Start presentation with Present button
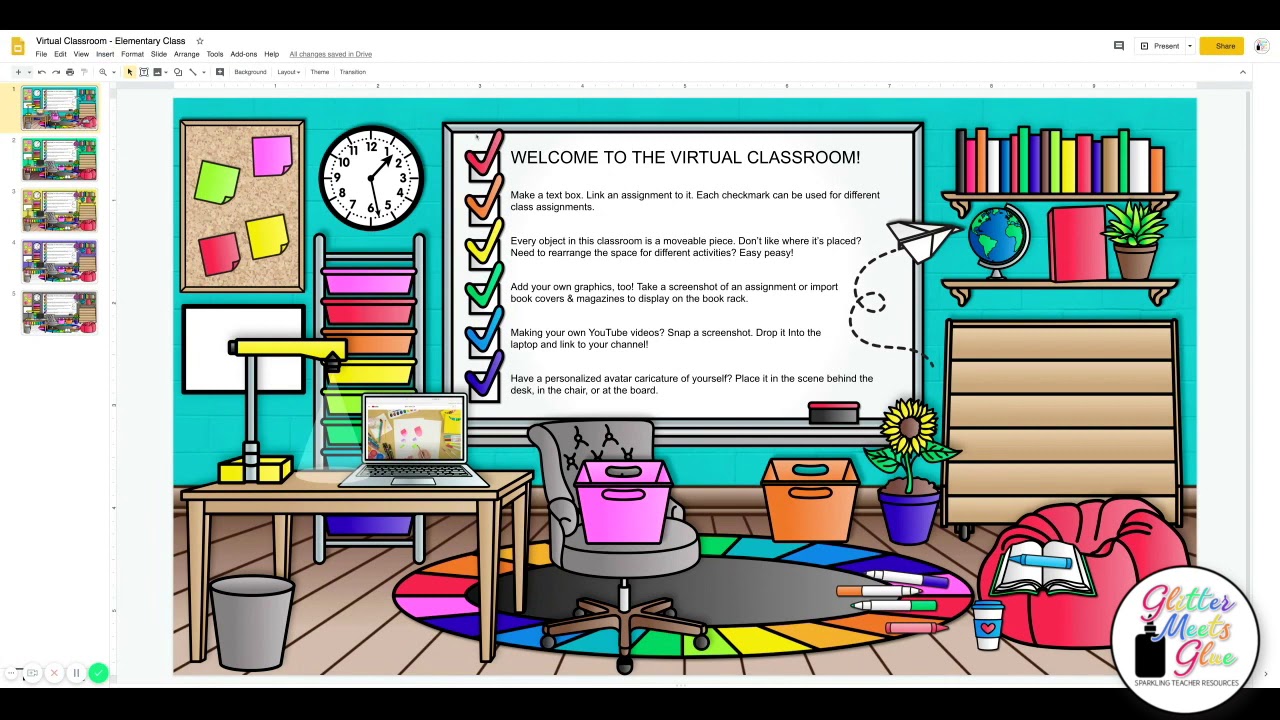This screenshot has height=720, width=1280. coord(1160,46)
